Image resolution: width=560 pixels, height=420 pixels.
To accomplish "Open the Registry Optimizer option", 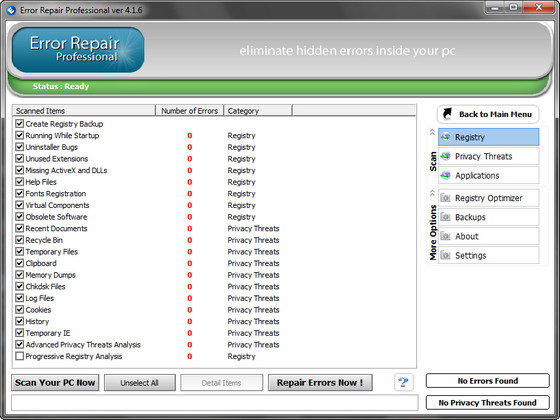I will (x=488, y=198).
